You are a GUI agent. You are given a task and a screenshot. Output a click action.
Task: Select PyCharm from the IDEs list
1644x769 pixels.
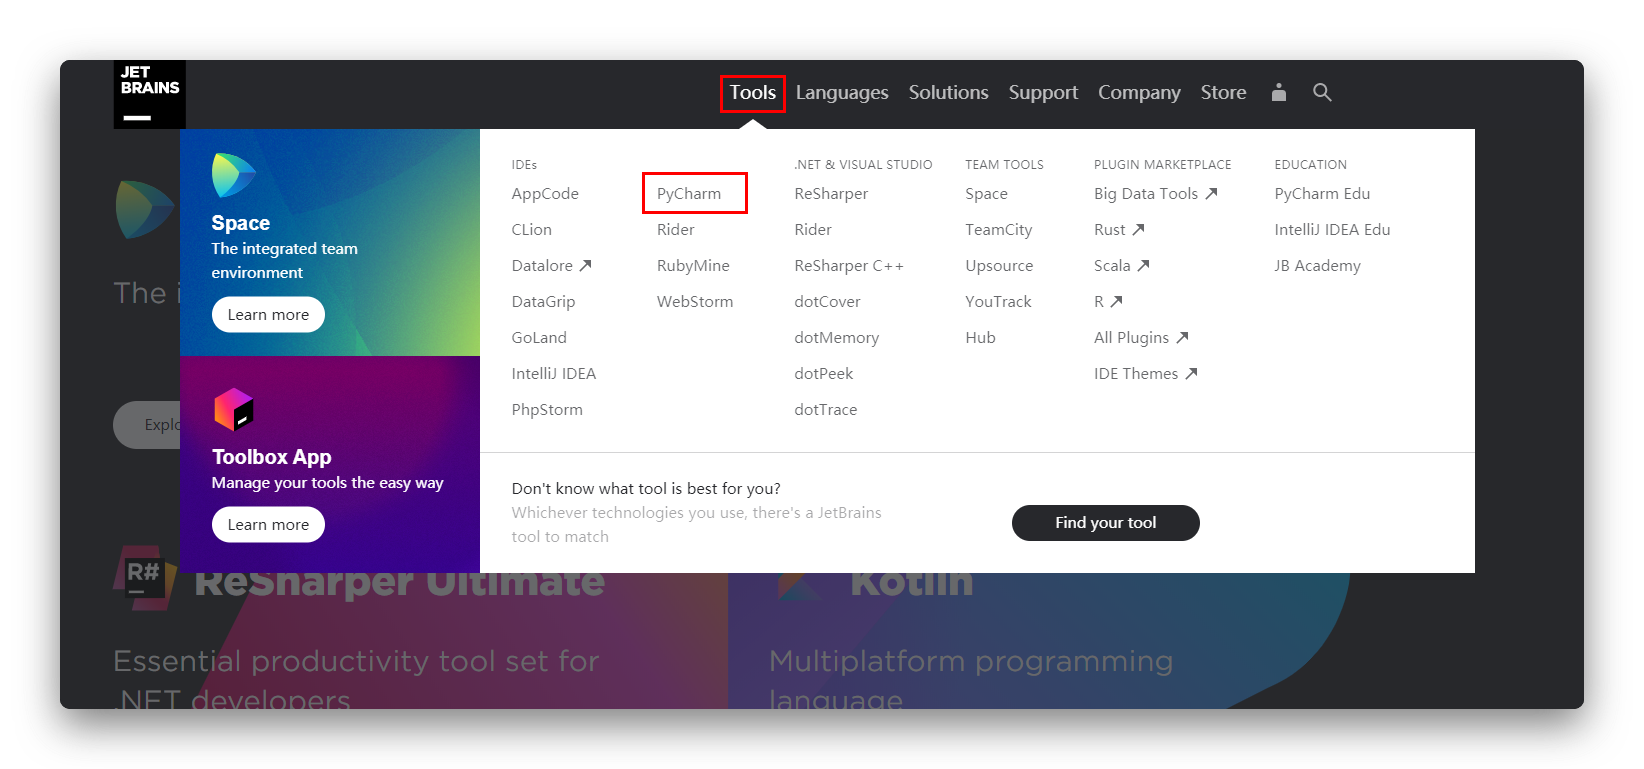click(689, 193)
